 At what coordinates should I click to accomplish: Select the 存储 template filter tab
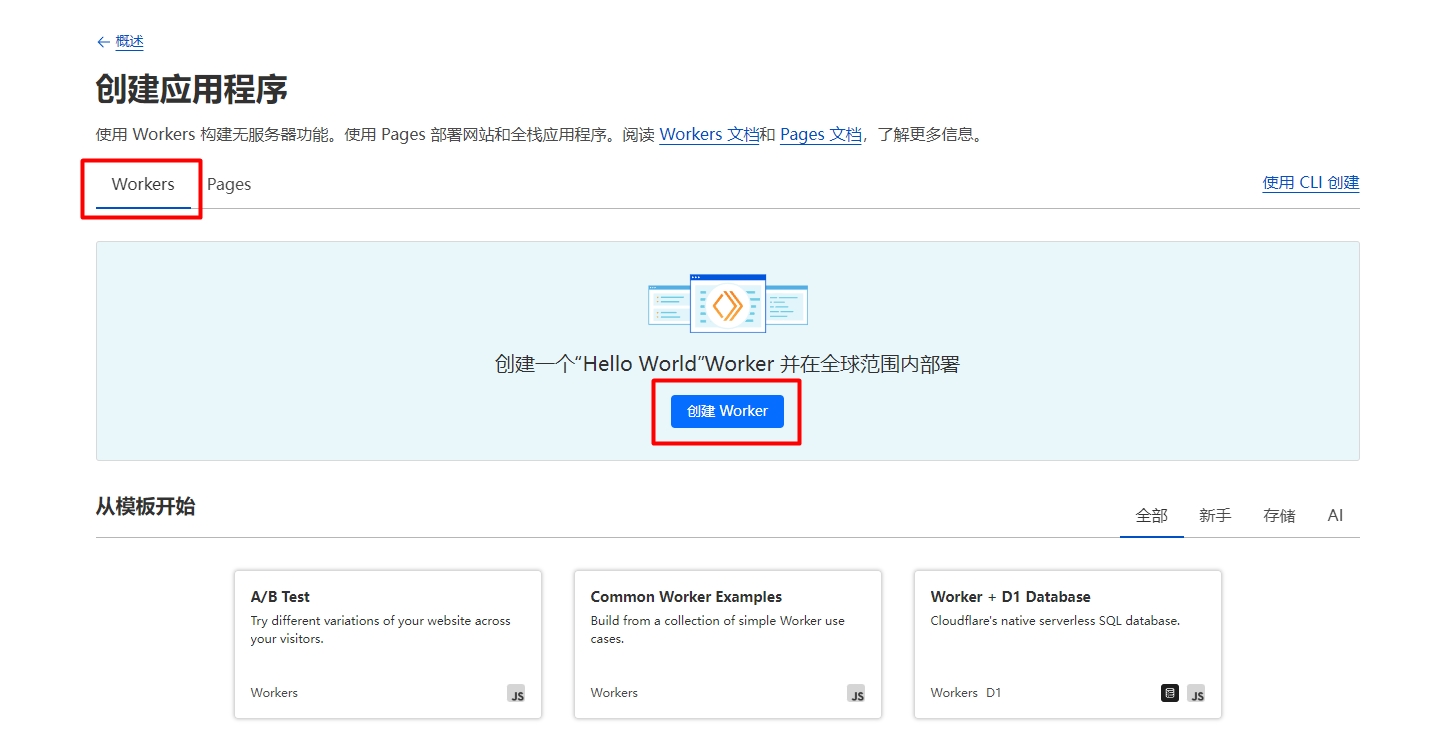click(1279, 516)
